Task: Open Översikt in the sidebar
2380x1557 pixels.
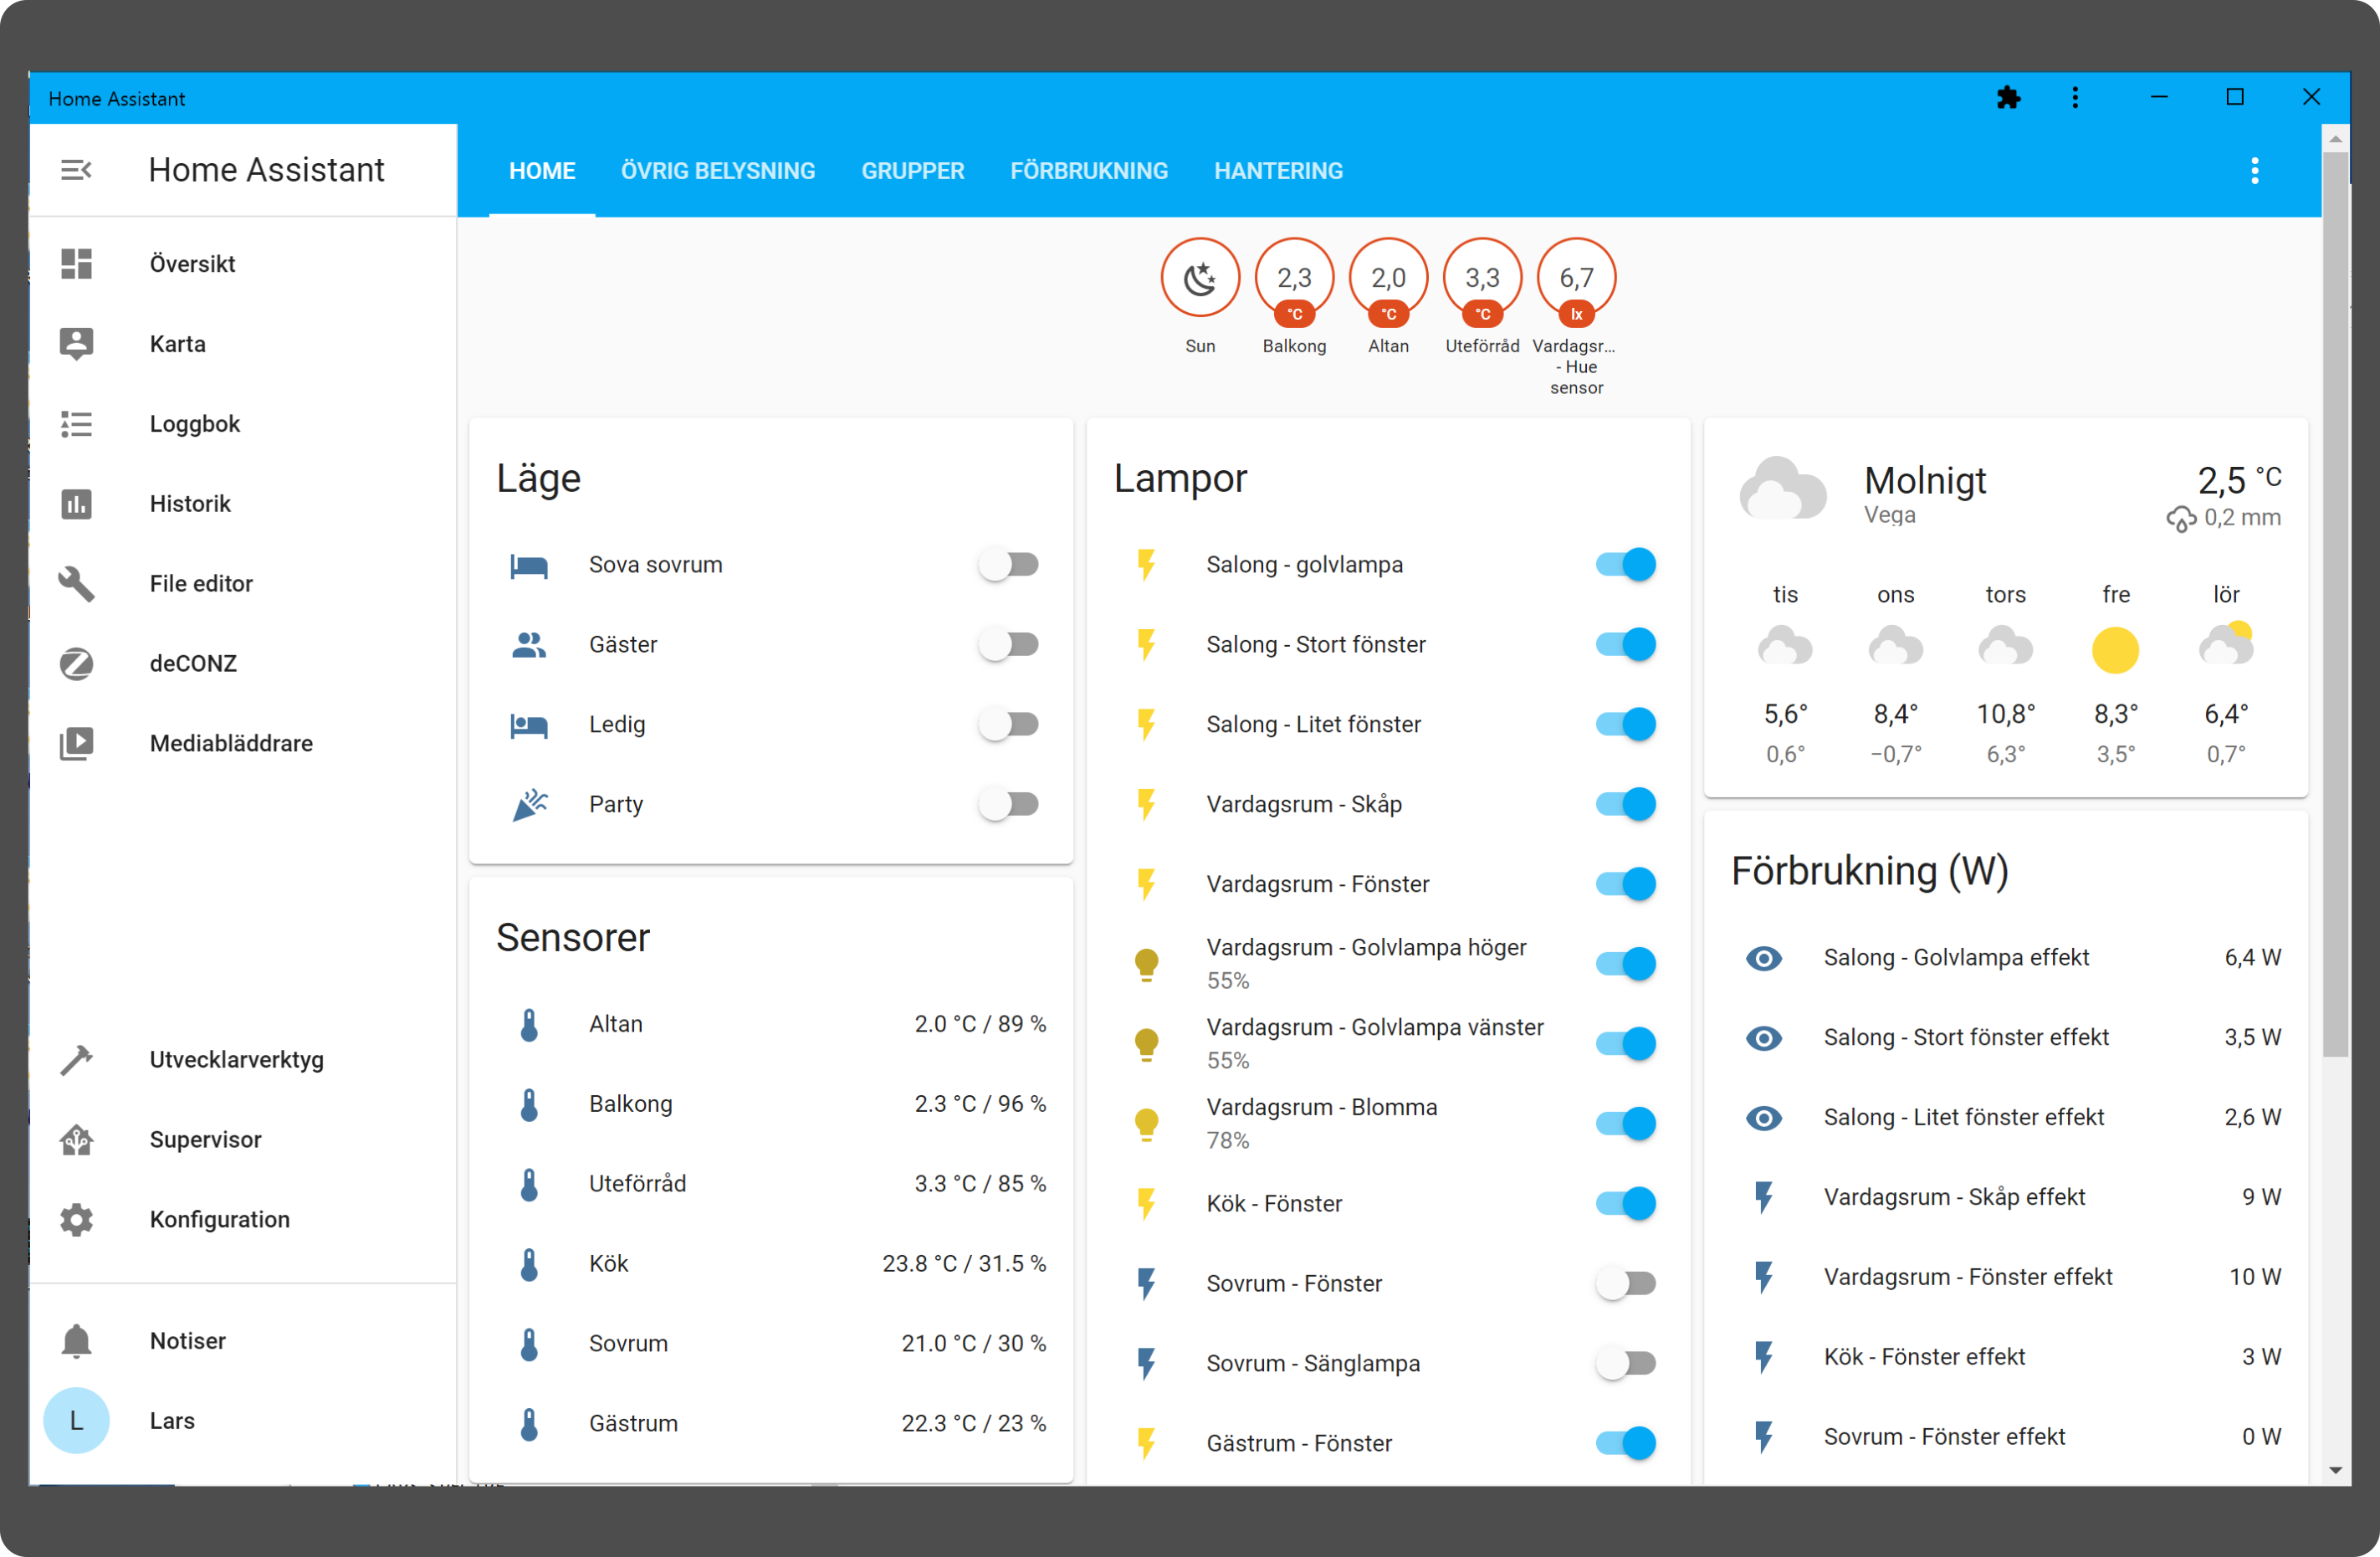Action: coord(243,264)
